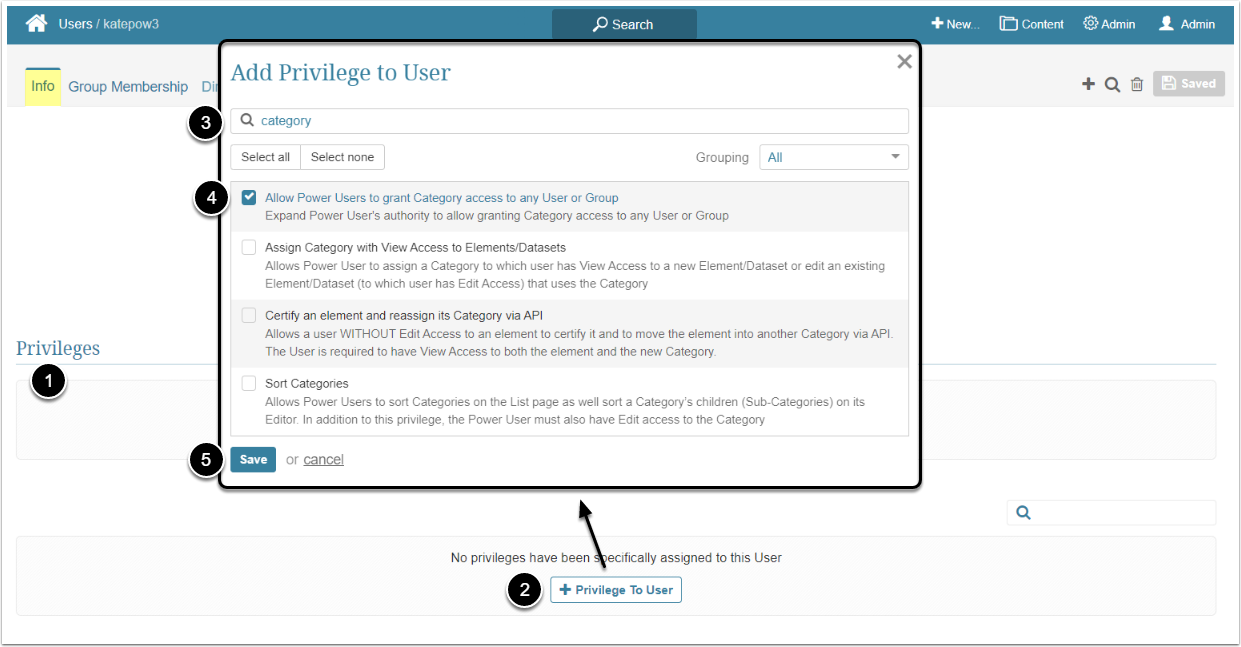
Task: Check Certify an element and reassign its Category
Action: coord(249,315)
